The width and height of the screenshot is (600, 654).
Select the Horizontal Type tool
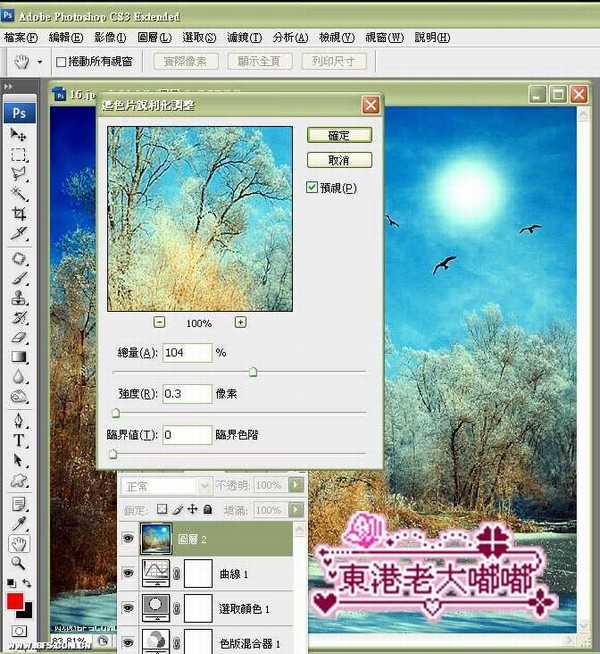pyautogui.click(x=18, y=440)
